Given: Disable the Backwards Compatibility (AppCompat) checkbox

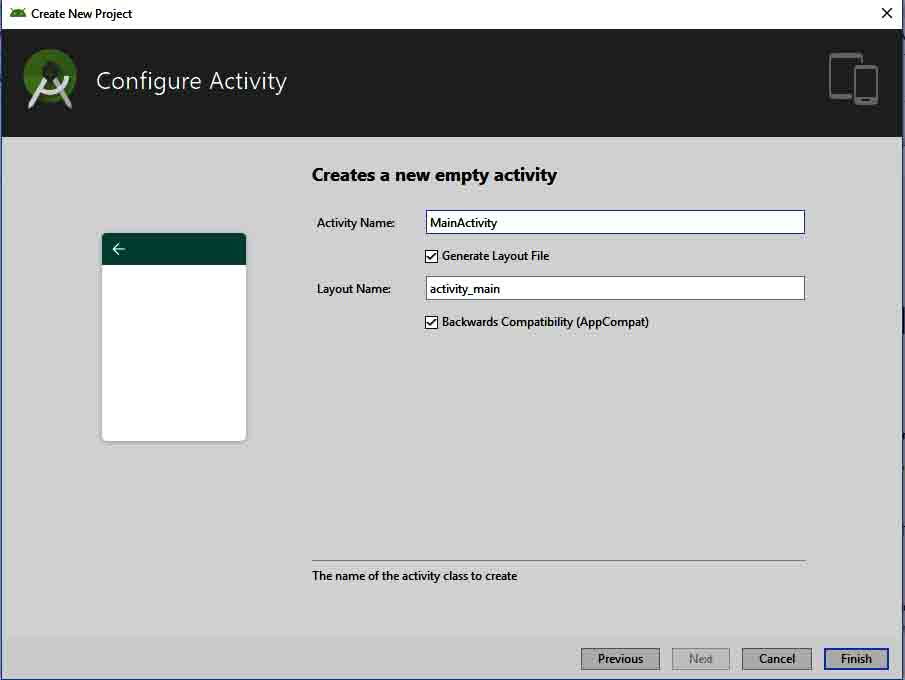Looking at the screenshot, I should click(x=432, y=322).
